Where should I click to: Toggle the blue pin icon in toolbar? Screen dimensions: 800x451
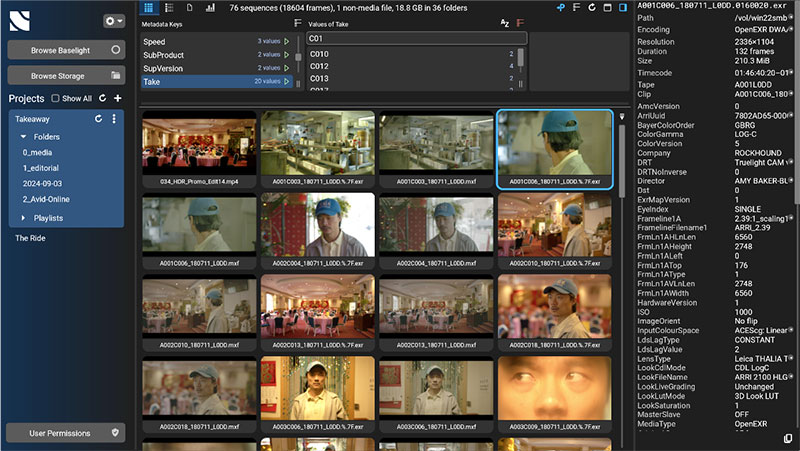(x=560, y=7)
